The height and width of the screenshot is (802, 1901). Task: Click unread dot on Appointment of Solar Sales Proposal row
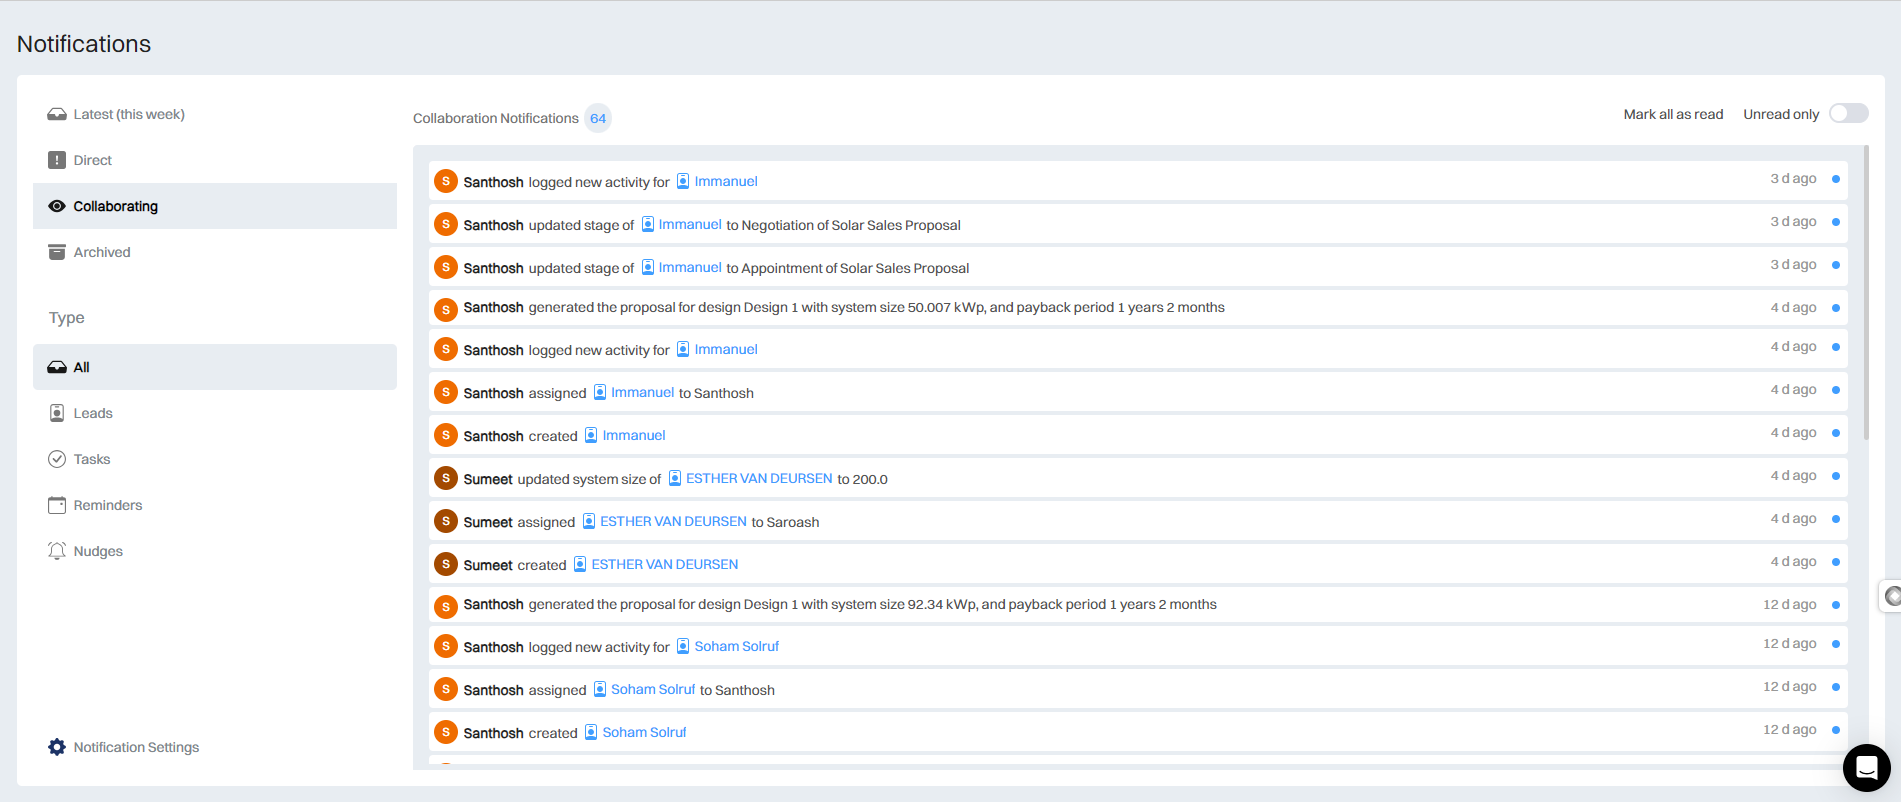1836,265
